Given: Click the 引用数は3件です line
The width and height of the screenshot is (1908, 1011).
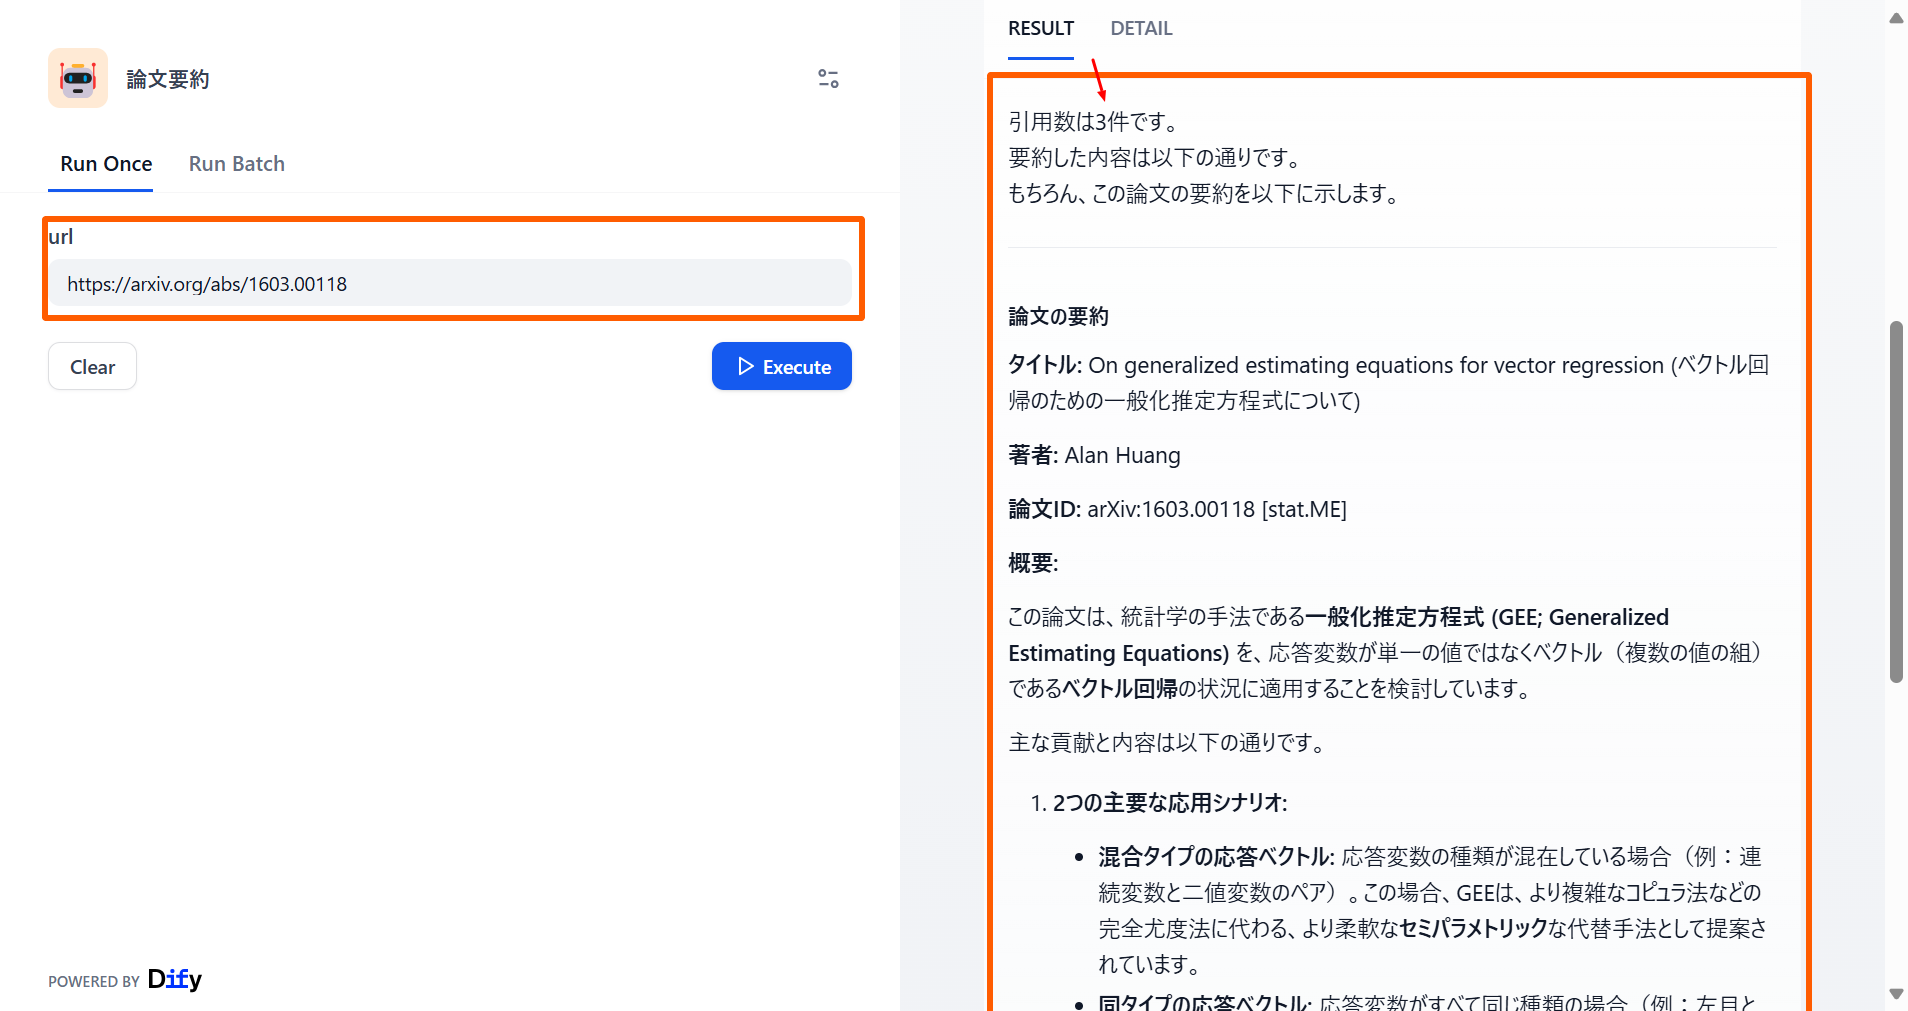Looking at the screenshot, I should 1095,122.
